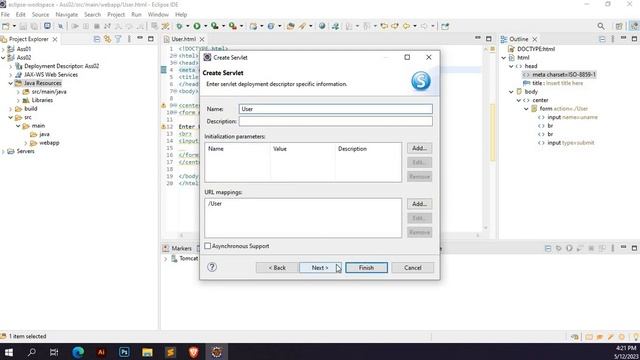Expand the webapp folder node
The height and width of the screenshot is (360, 640).
pos(26,143)
